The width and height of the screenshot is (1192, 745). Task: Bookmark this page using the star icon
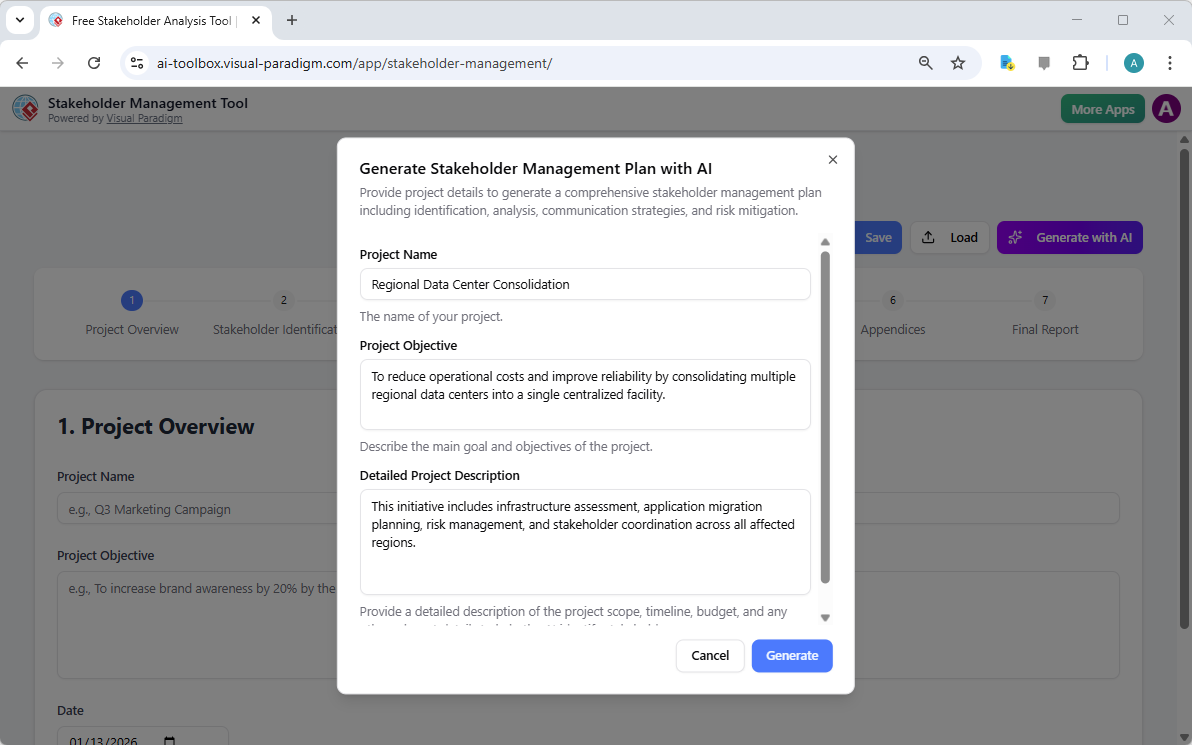(x=958, y=62)
